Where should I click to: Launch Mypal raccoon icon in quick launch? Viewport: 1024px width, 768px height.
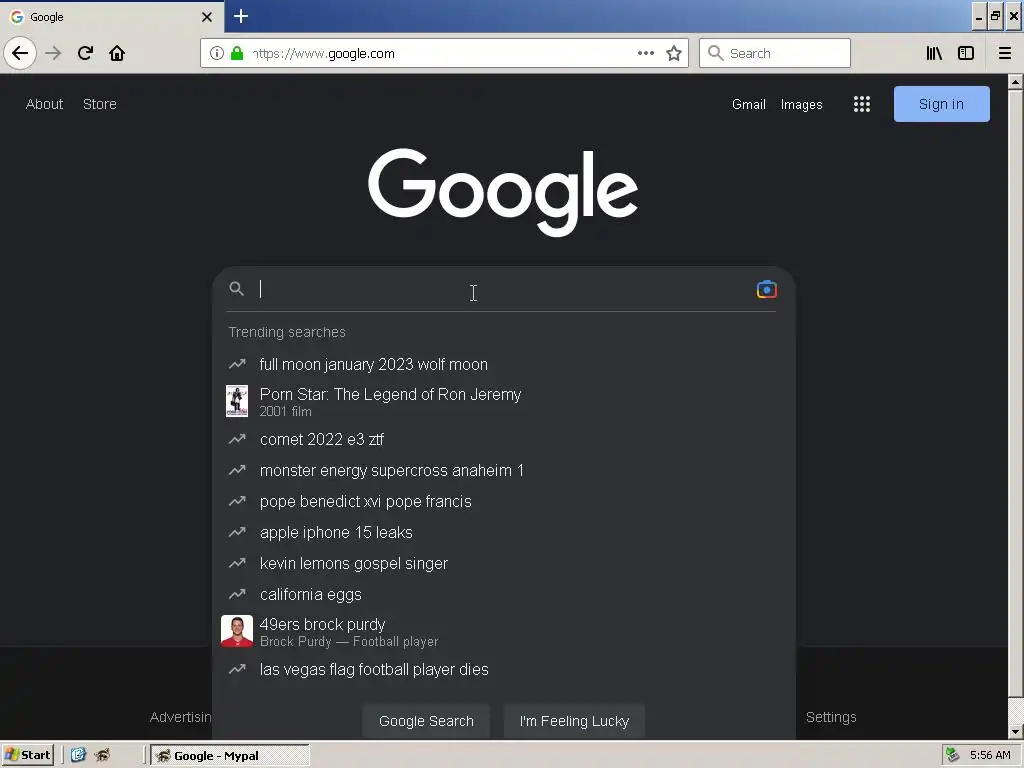click(x=102, y=755)
